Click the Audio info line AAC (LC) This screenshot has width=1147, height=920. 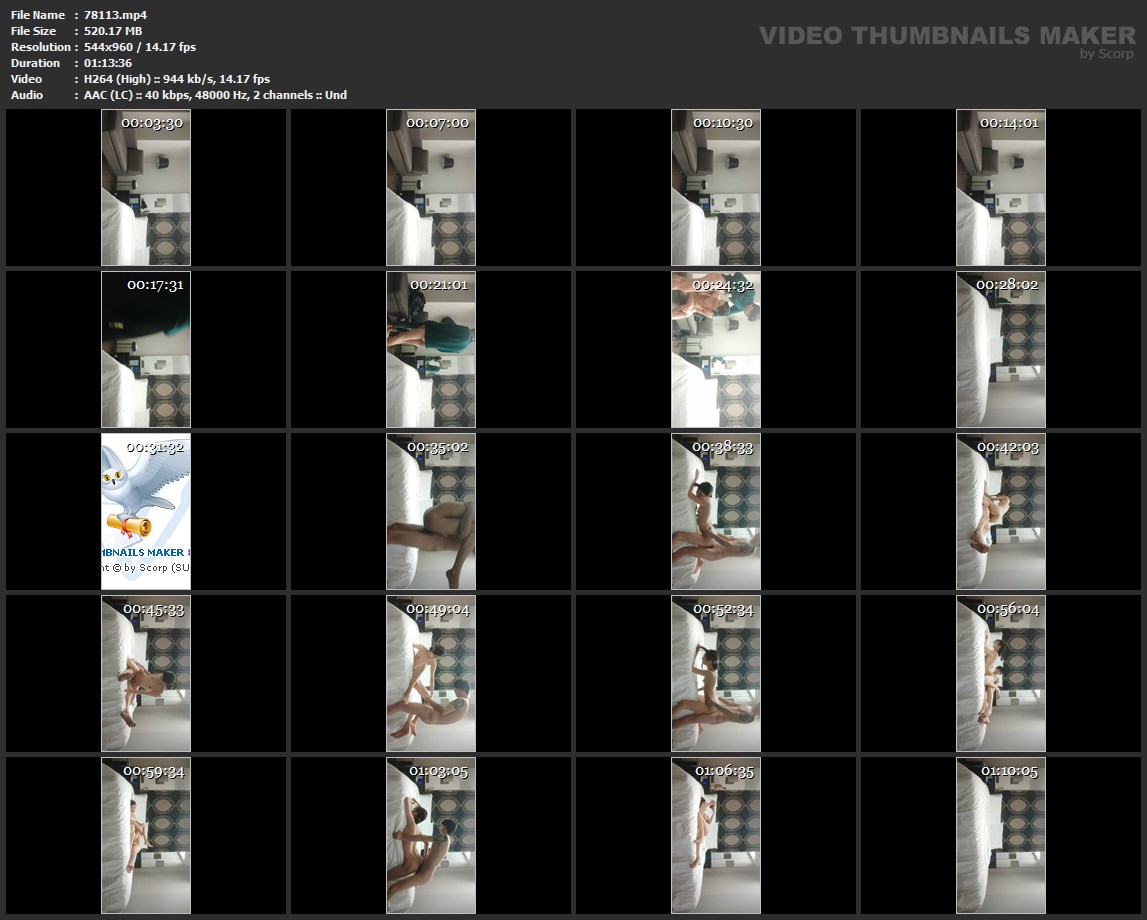(x=215, y=95)
